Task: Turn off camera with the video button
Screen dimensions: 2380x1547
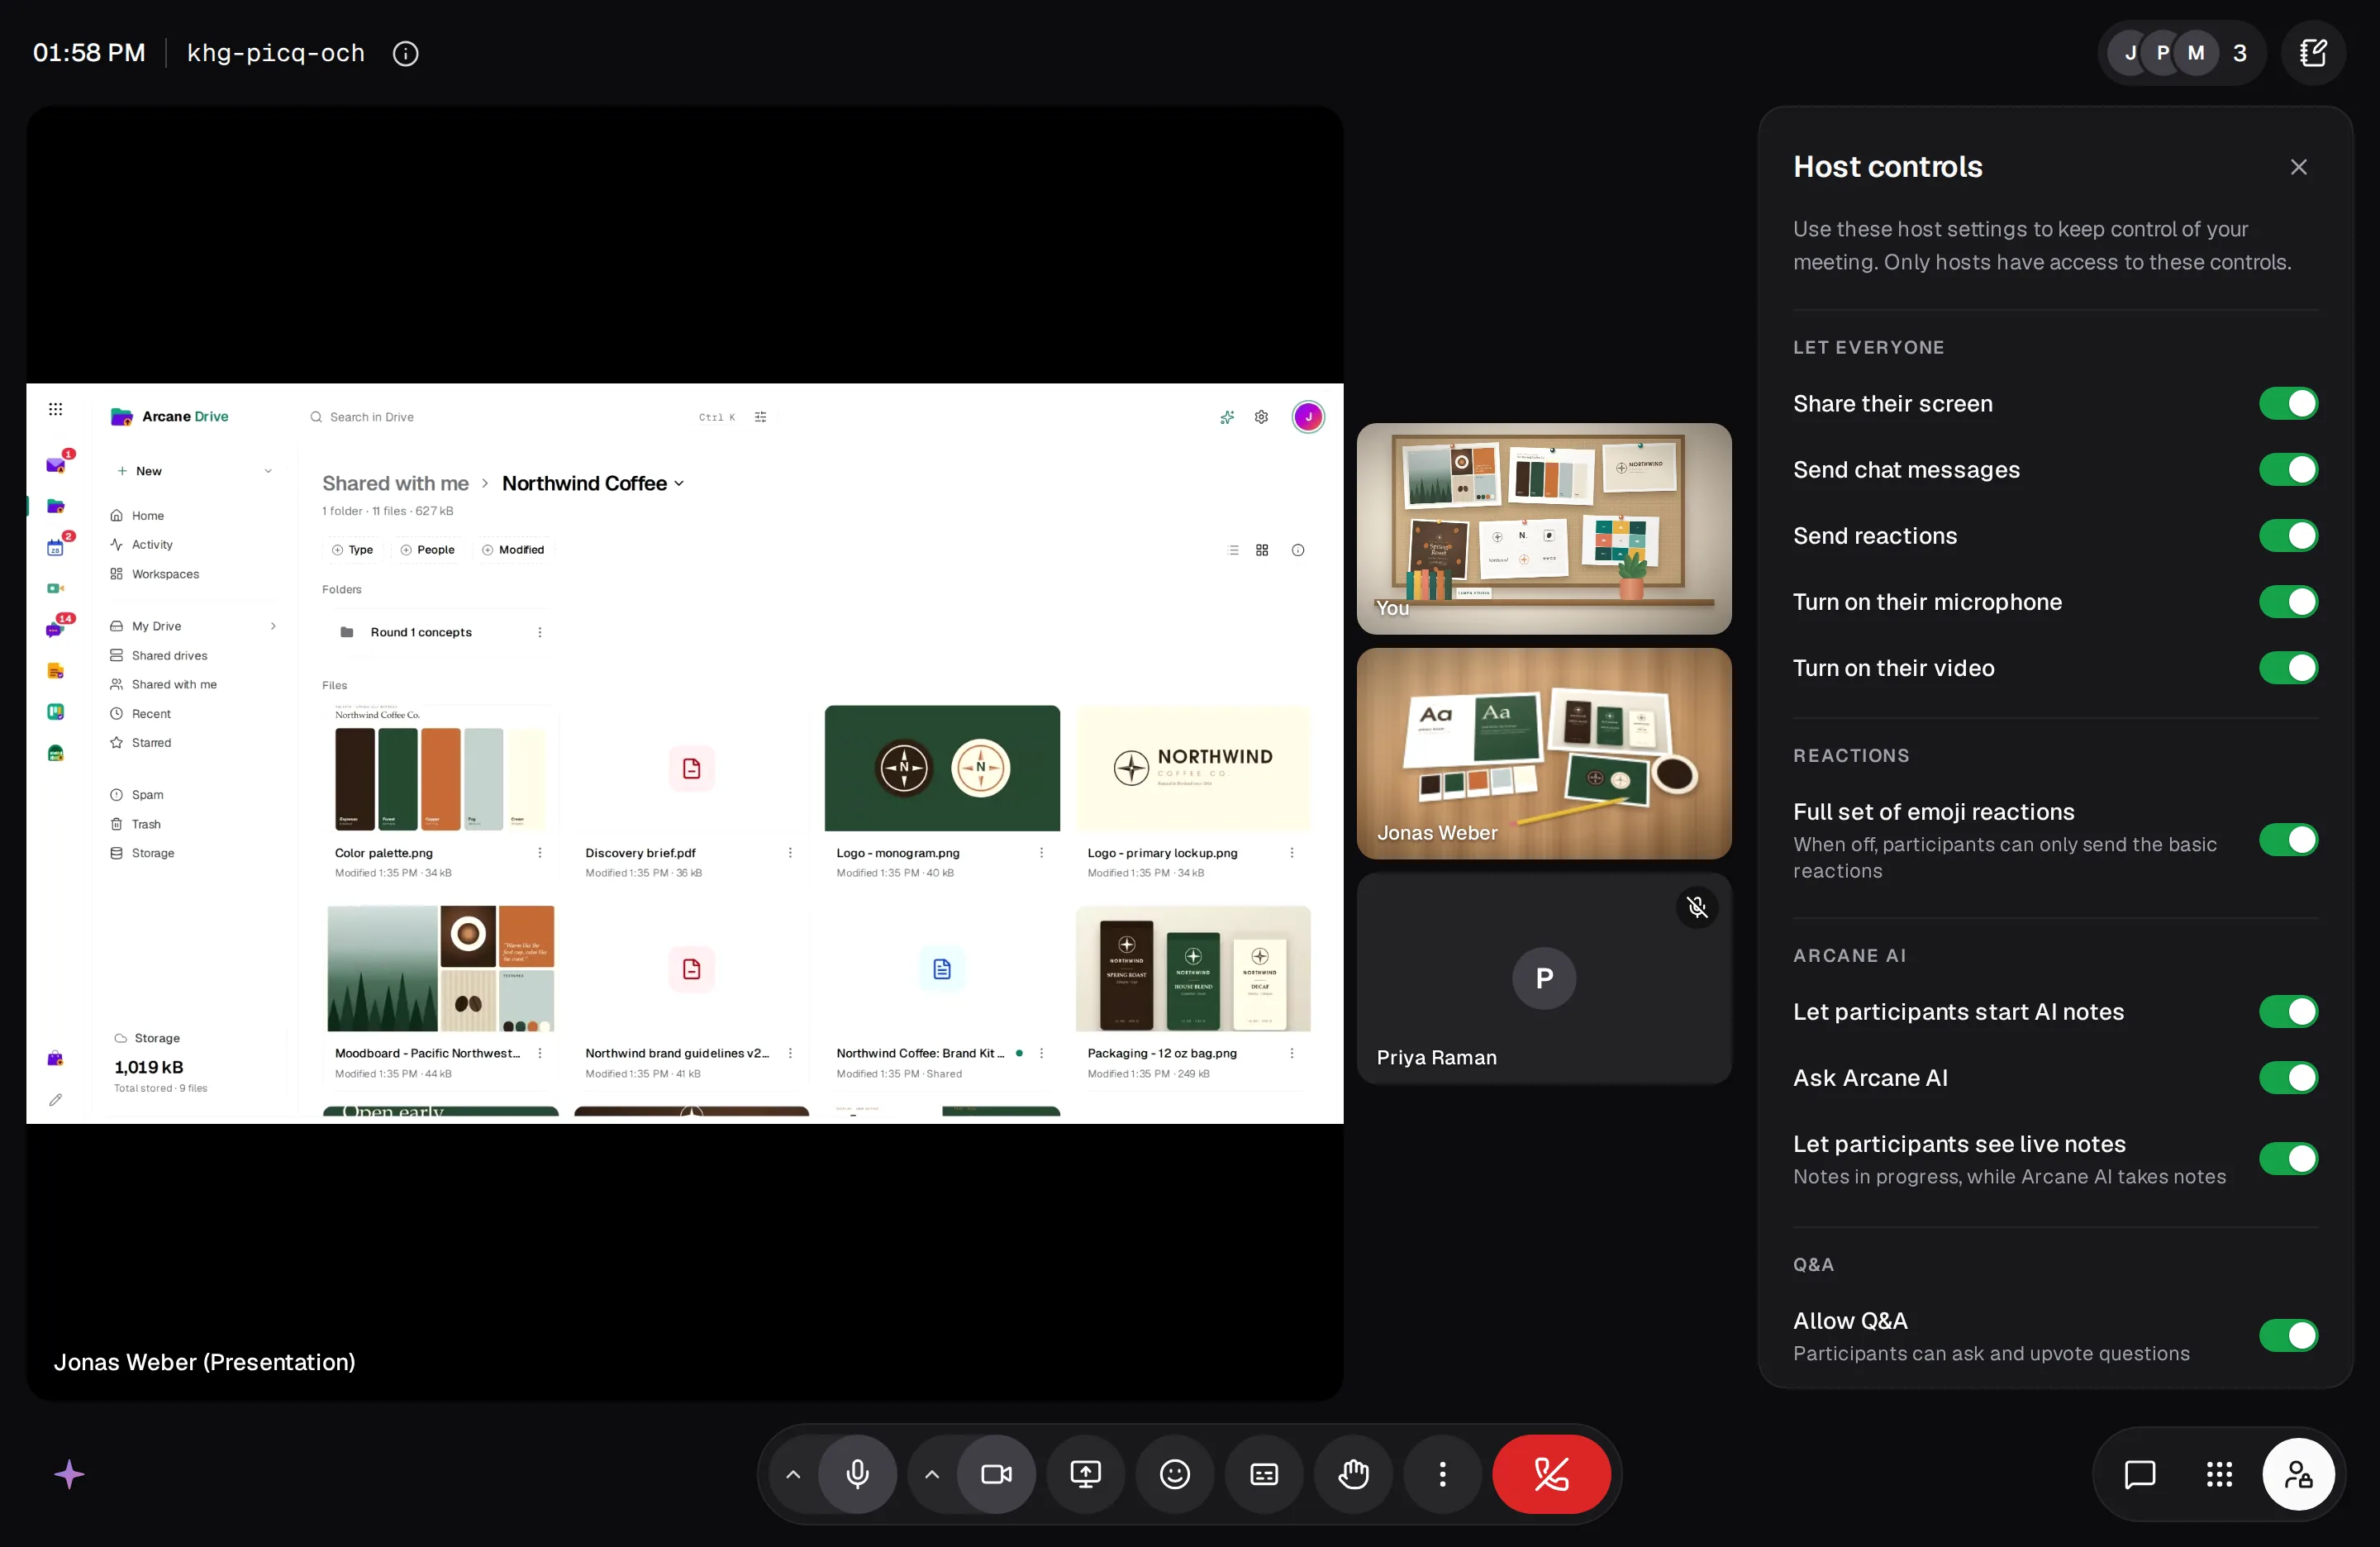Action: click(x=996, y=1473)
